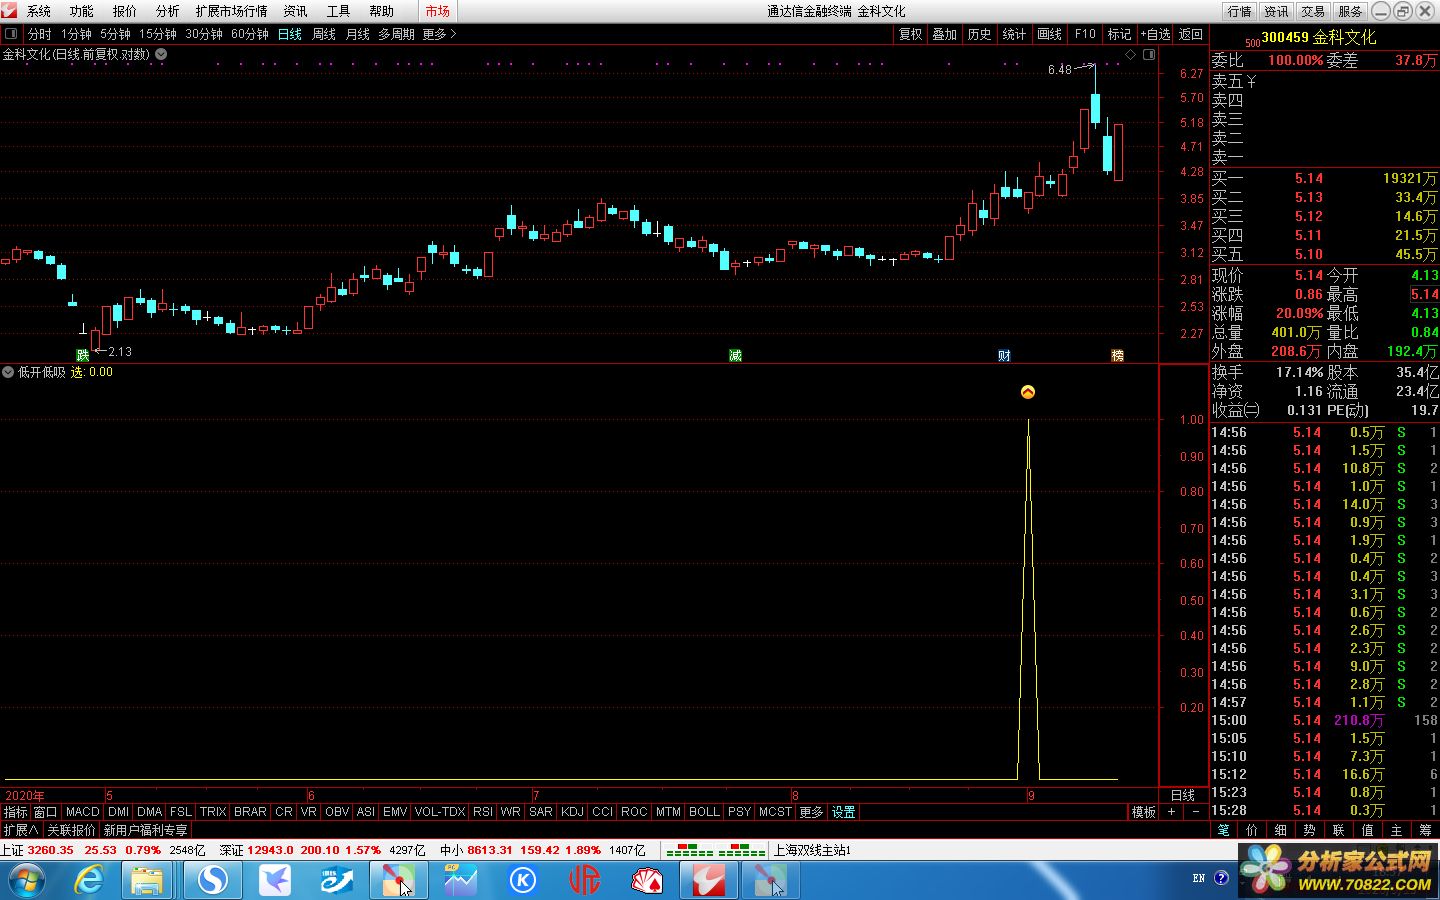Add stock via +自选 button
Screen dimensions: 1440x900
tap(1155, 34)
